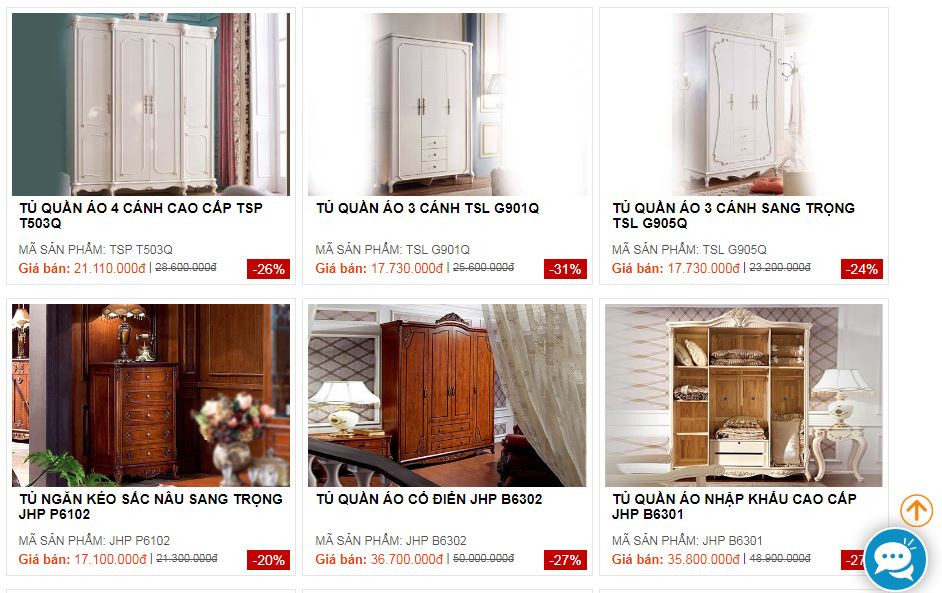942x593 pixels.
Task: Open the TỦ NGĂN KÉO SẮC NÂU SANG TRỌNG title link
Action: 150,506
